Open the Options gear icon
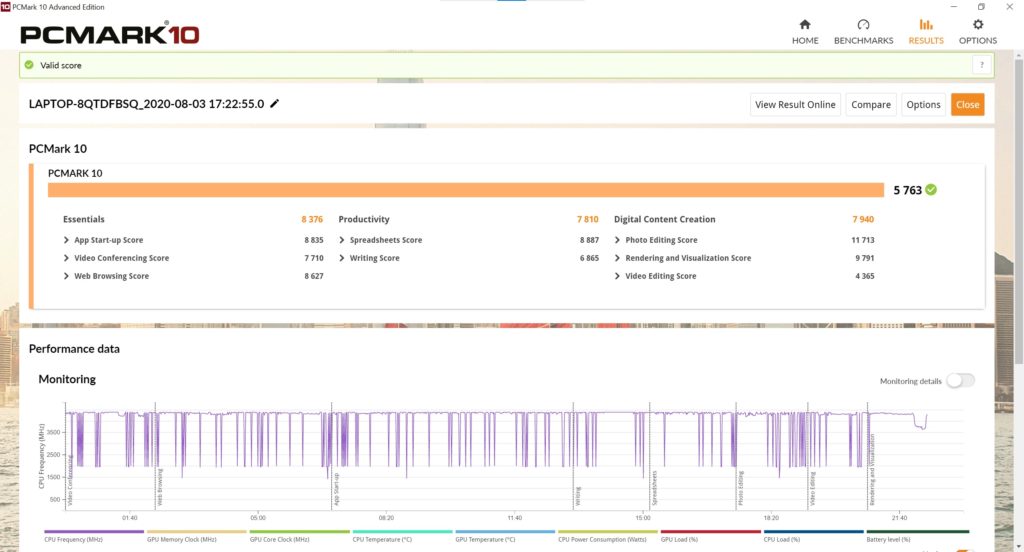This screenshot has height=552, width=1024. pyautogui.click(x=977, y=25)
